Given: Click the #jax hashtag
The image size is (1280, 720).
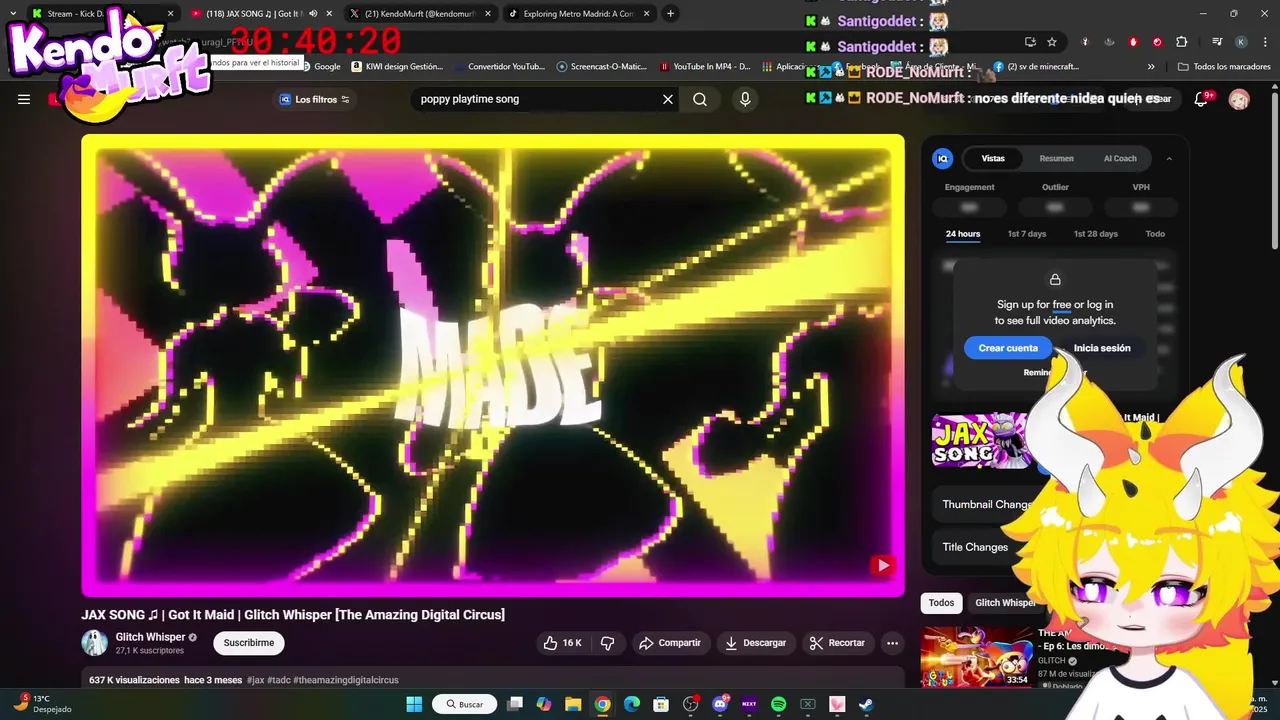Looking at the screenshot, I should [256, 680].
